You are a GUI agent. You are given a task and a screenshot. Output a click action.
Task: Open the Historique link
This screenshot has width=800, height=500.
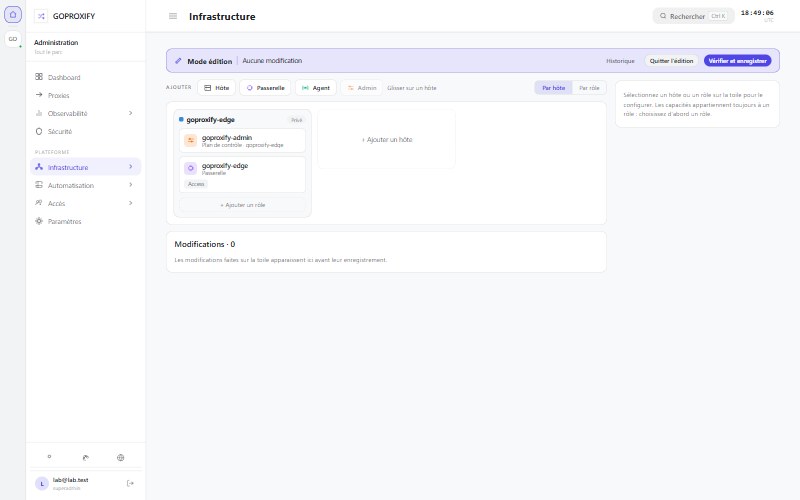tap(620, 61)
